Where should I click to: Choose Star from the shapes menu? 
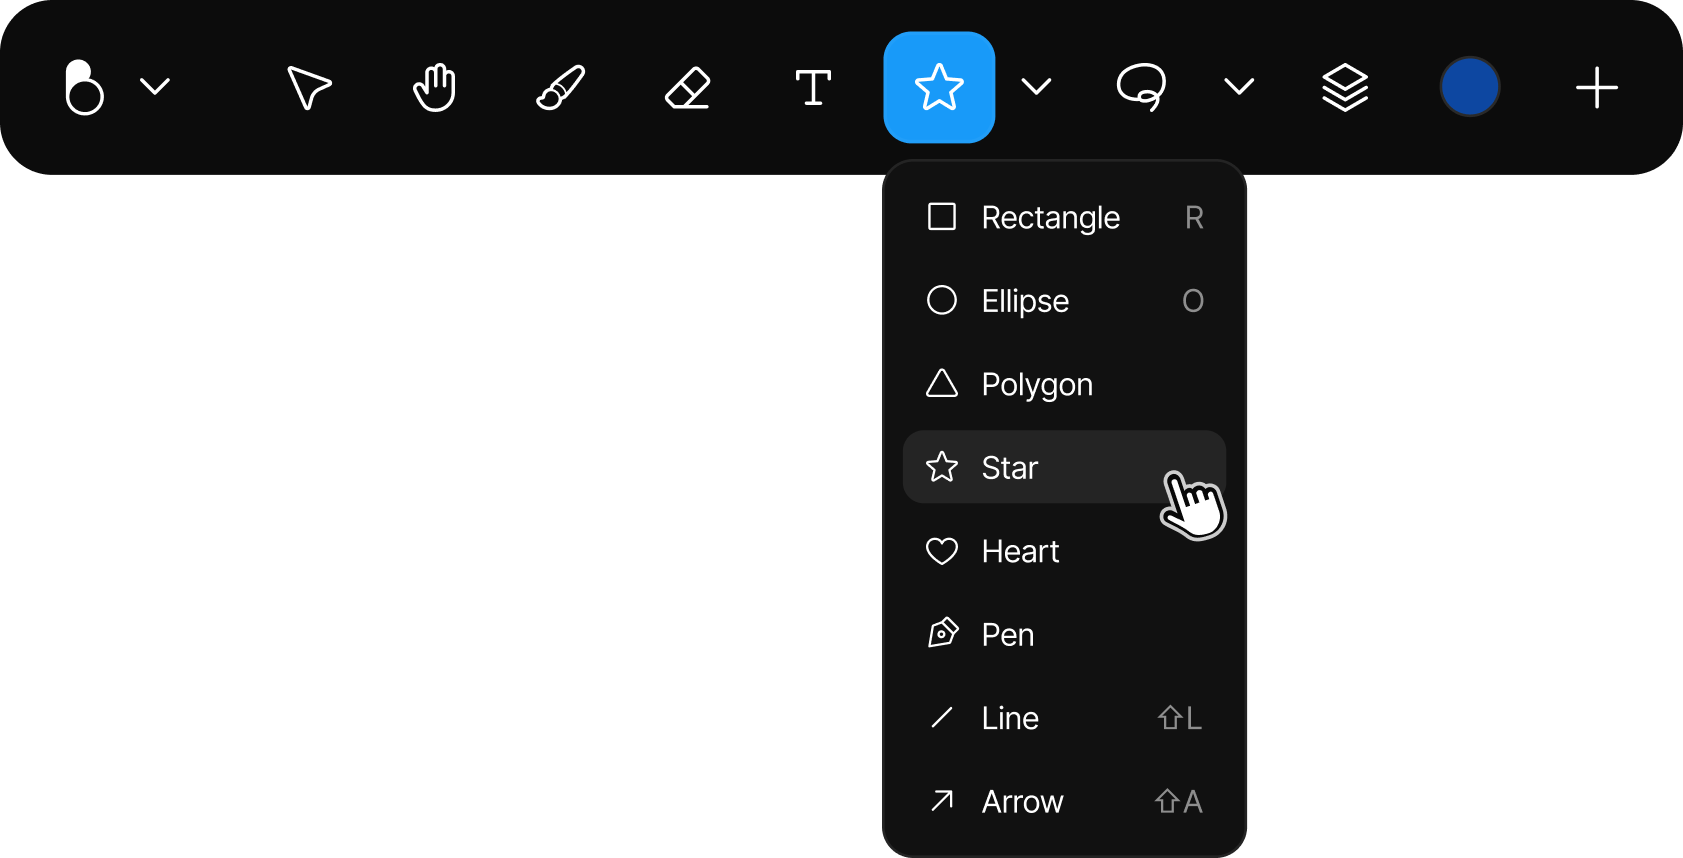coord(1064,467)
